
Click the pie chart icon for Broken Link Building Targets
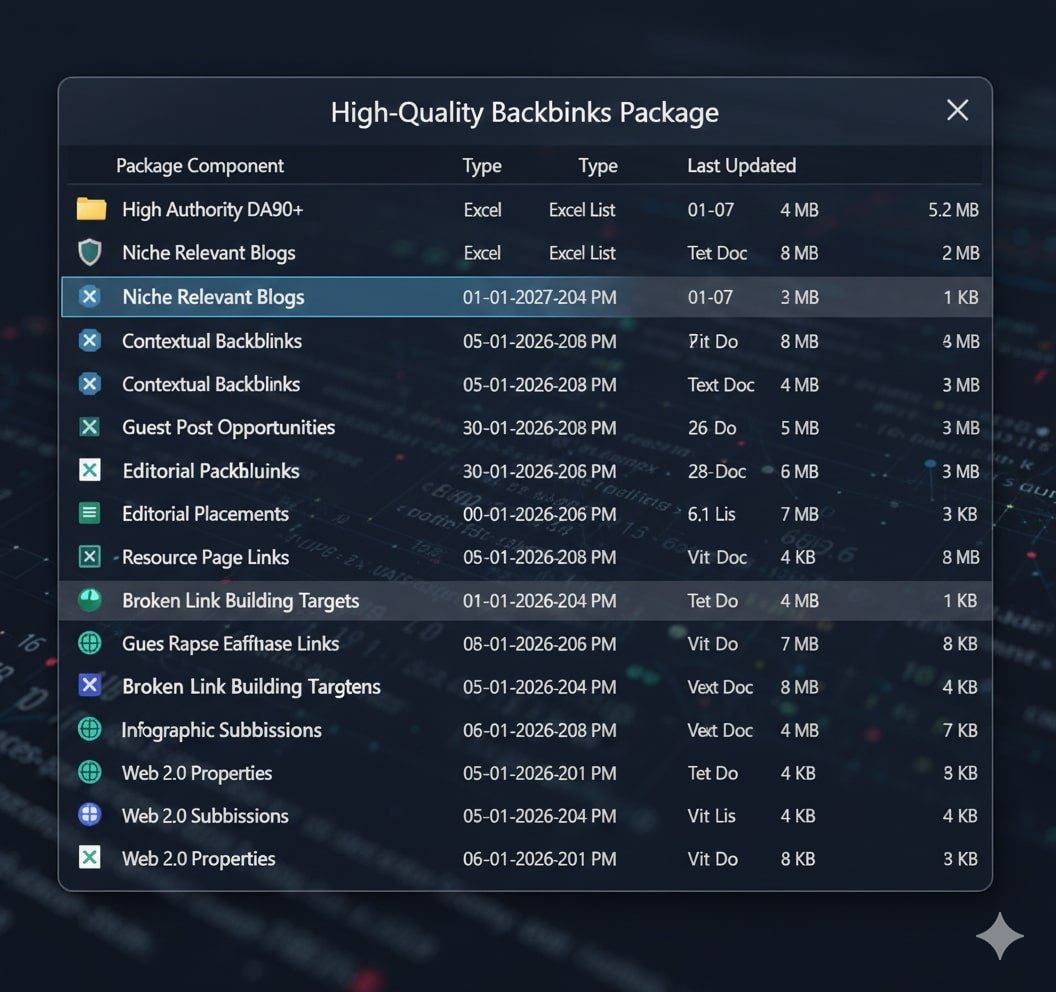tap(90, 600)
